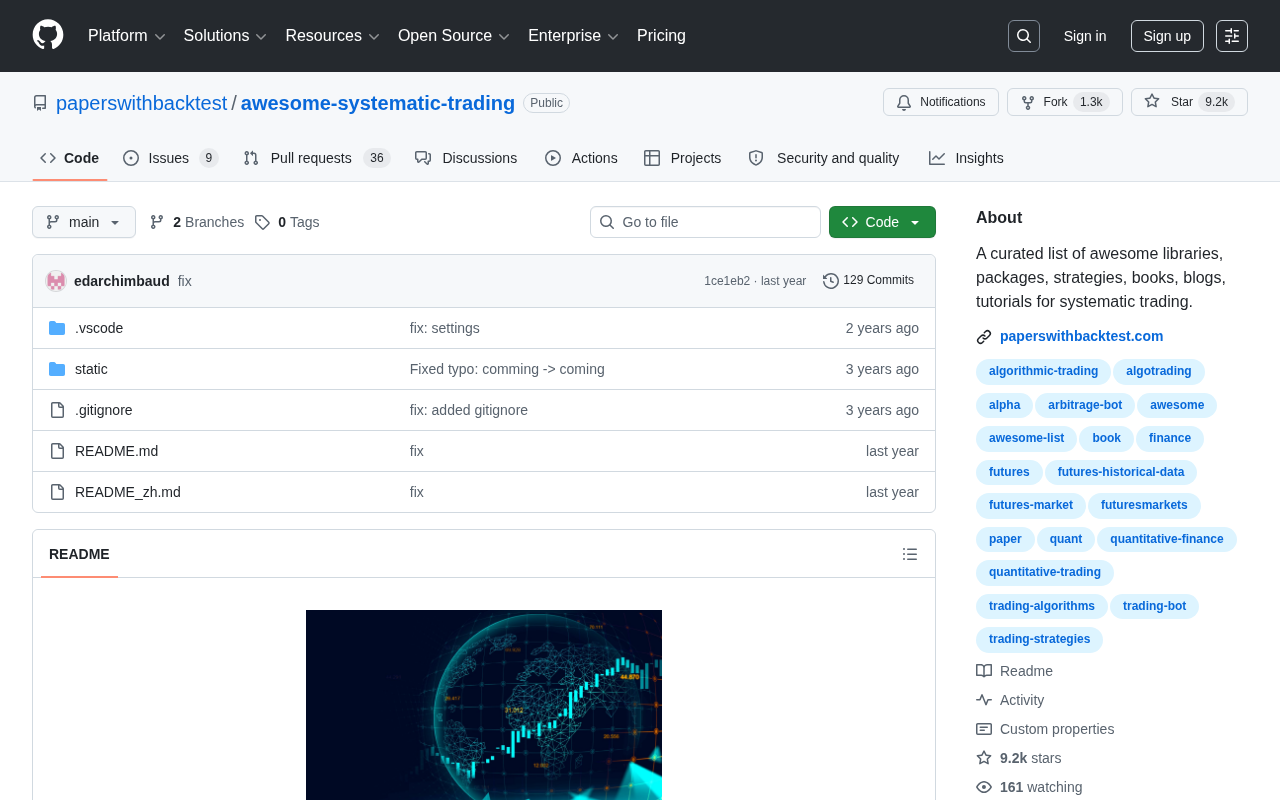Switch to the Issues tab

(170, 158)
